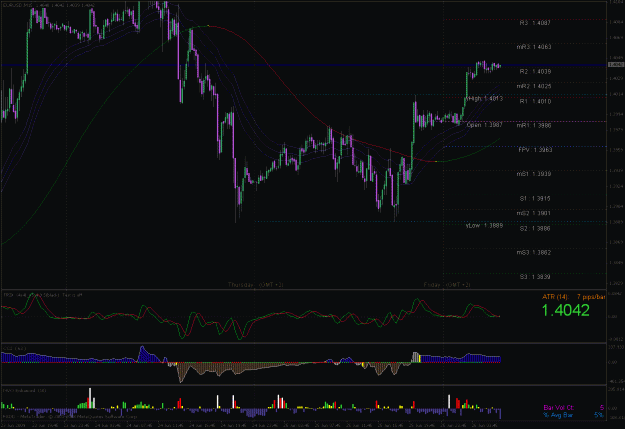Click the Open : 1.3987 label
Viewport: 625px width, 429px height.
pyautogui.click(x=484, y=125)
